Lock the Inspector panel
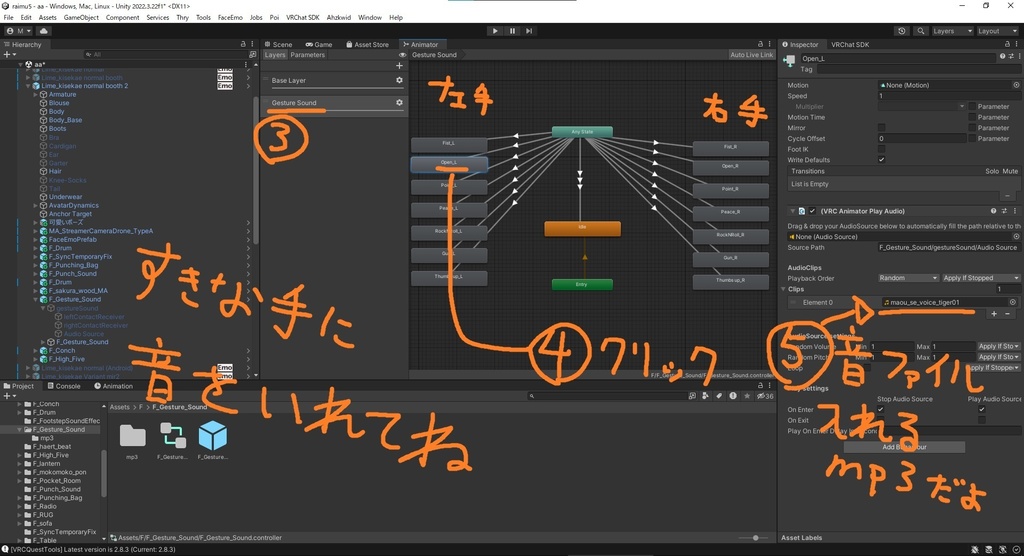The height and width of the screenshot is (556, 1024). pos(1008,44)
